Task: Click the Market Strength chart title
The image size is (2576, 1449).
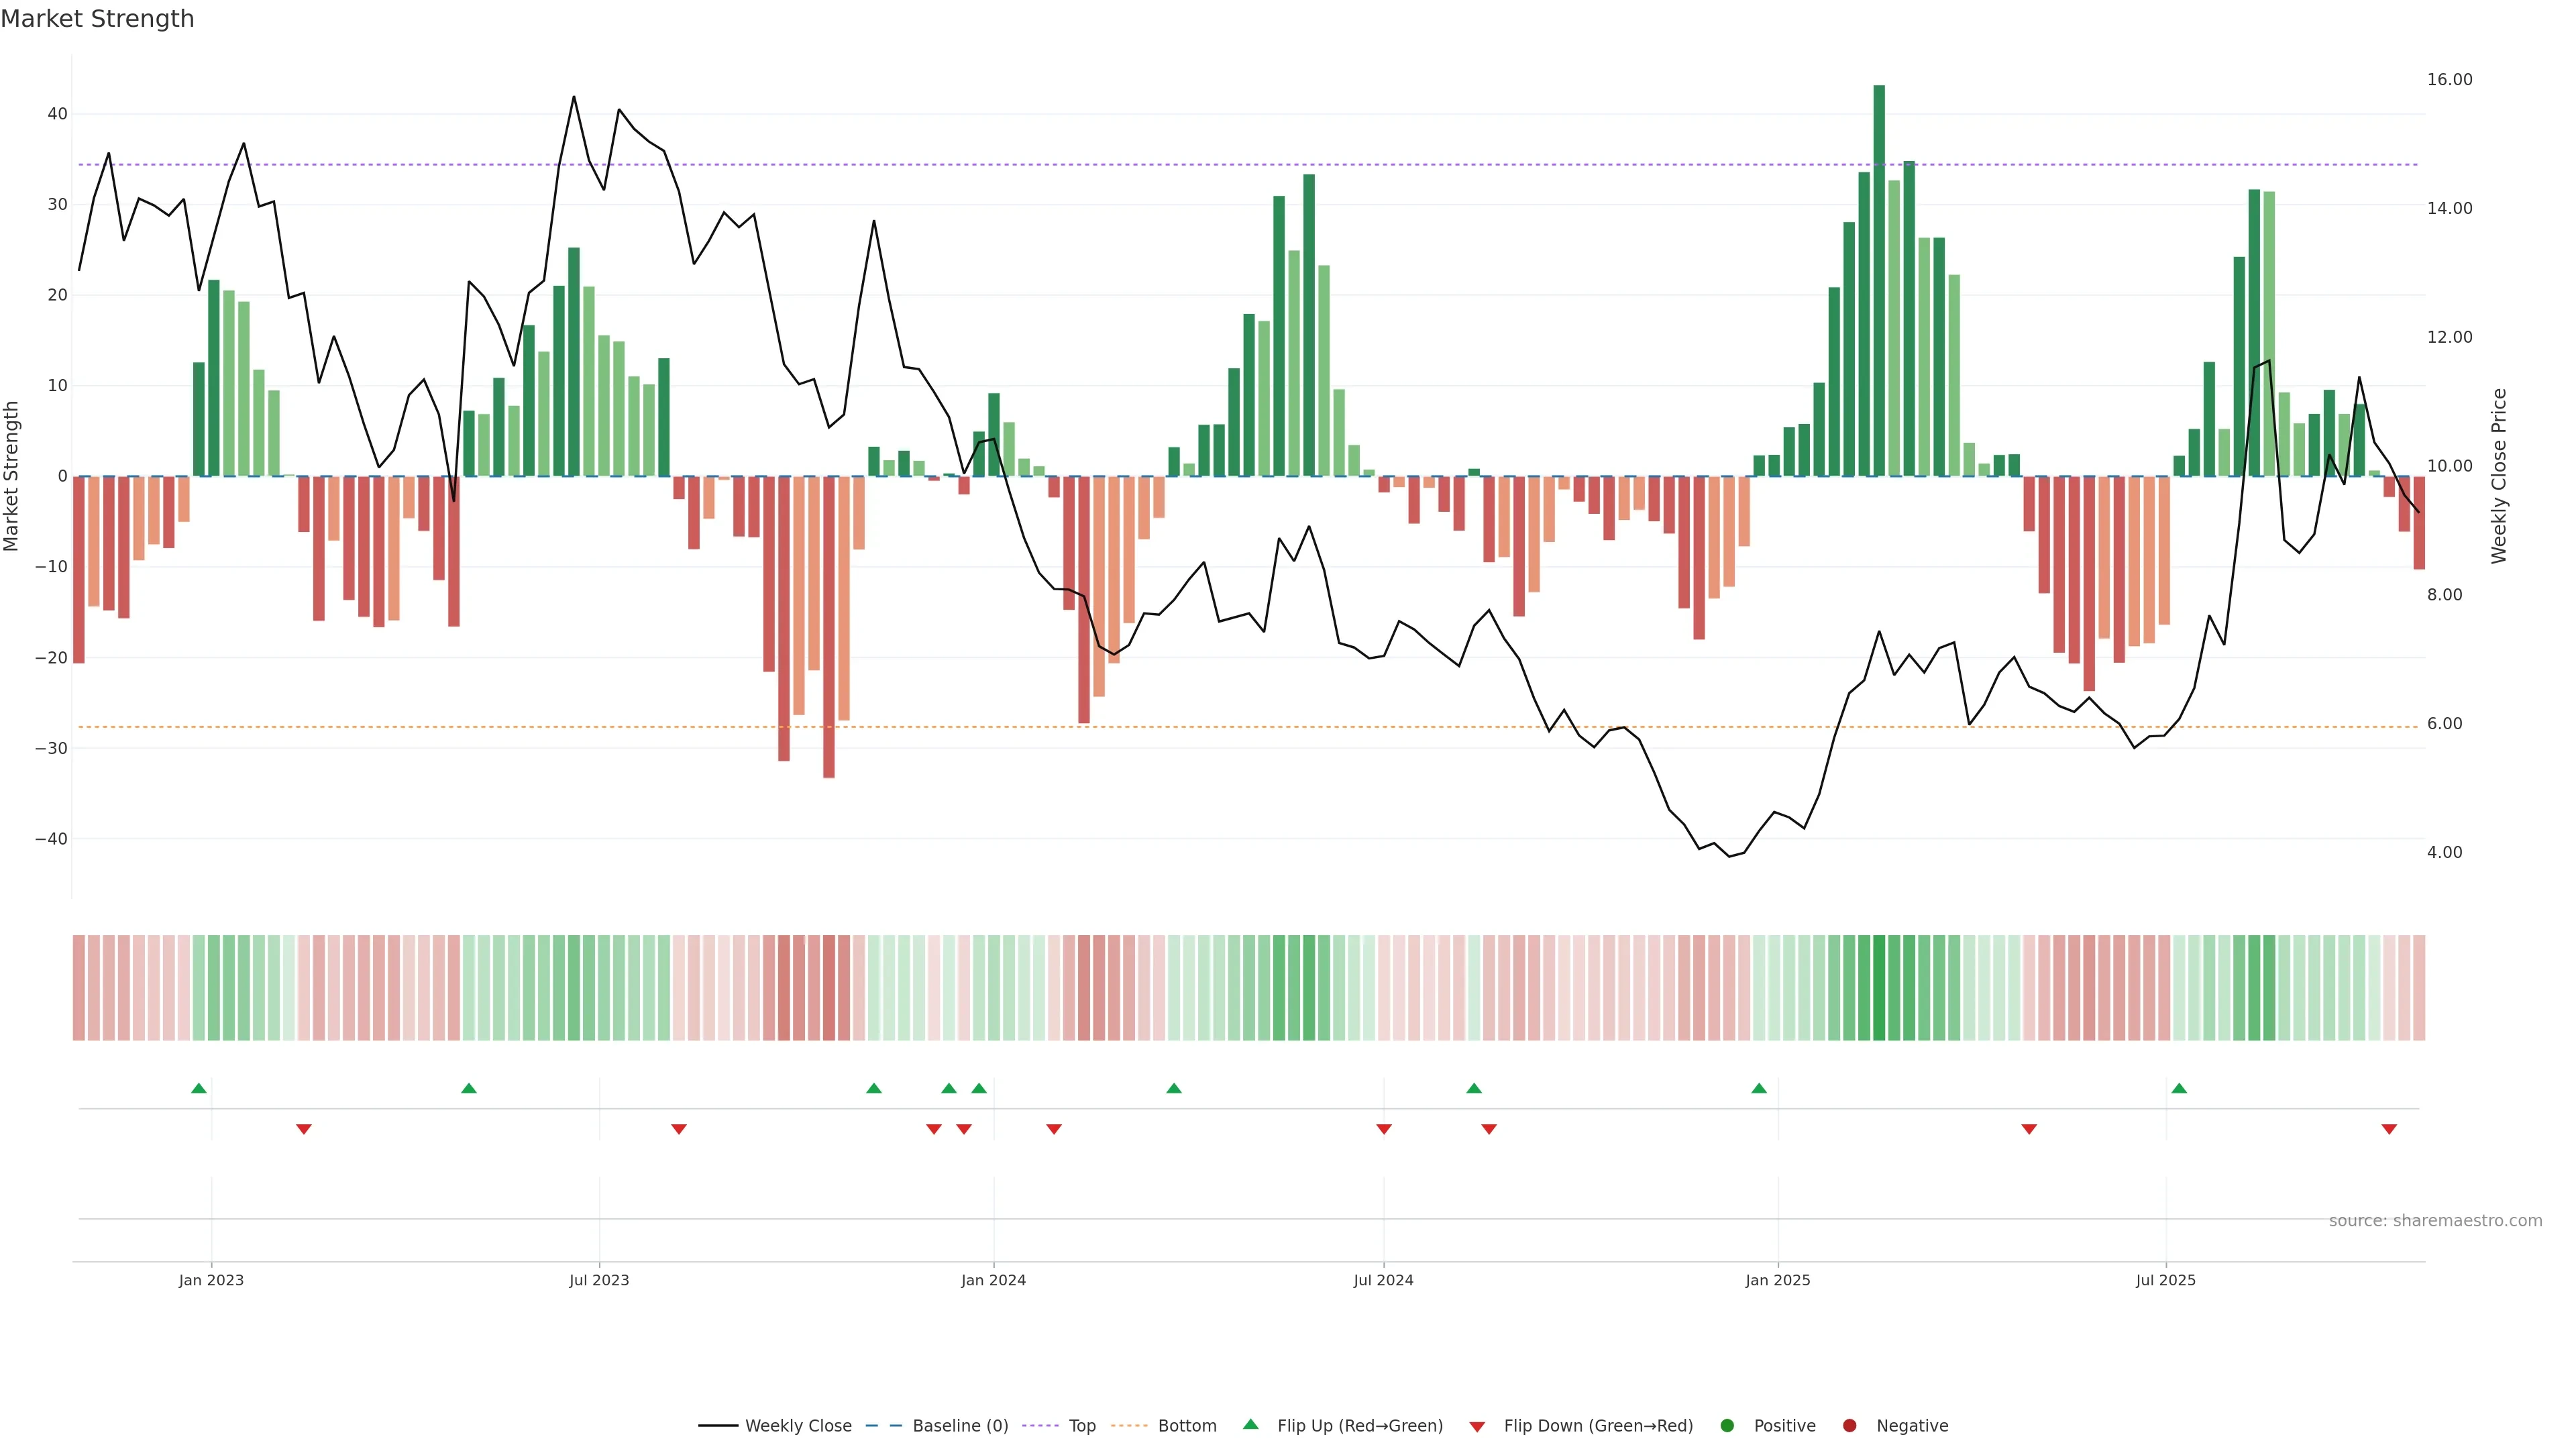Action: pos(97,19)
